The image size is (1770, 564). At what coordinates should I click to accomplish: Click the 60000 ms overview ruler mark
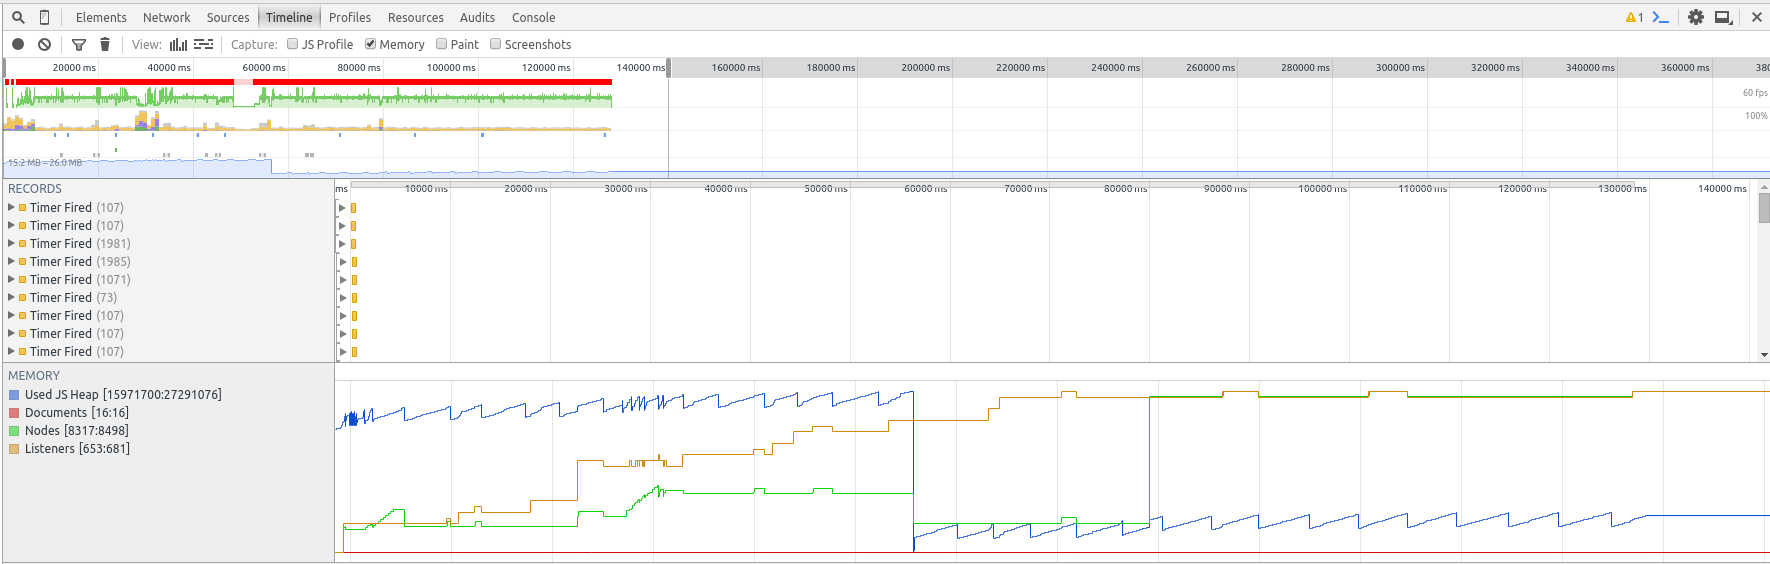tap(264, 68)
